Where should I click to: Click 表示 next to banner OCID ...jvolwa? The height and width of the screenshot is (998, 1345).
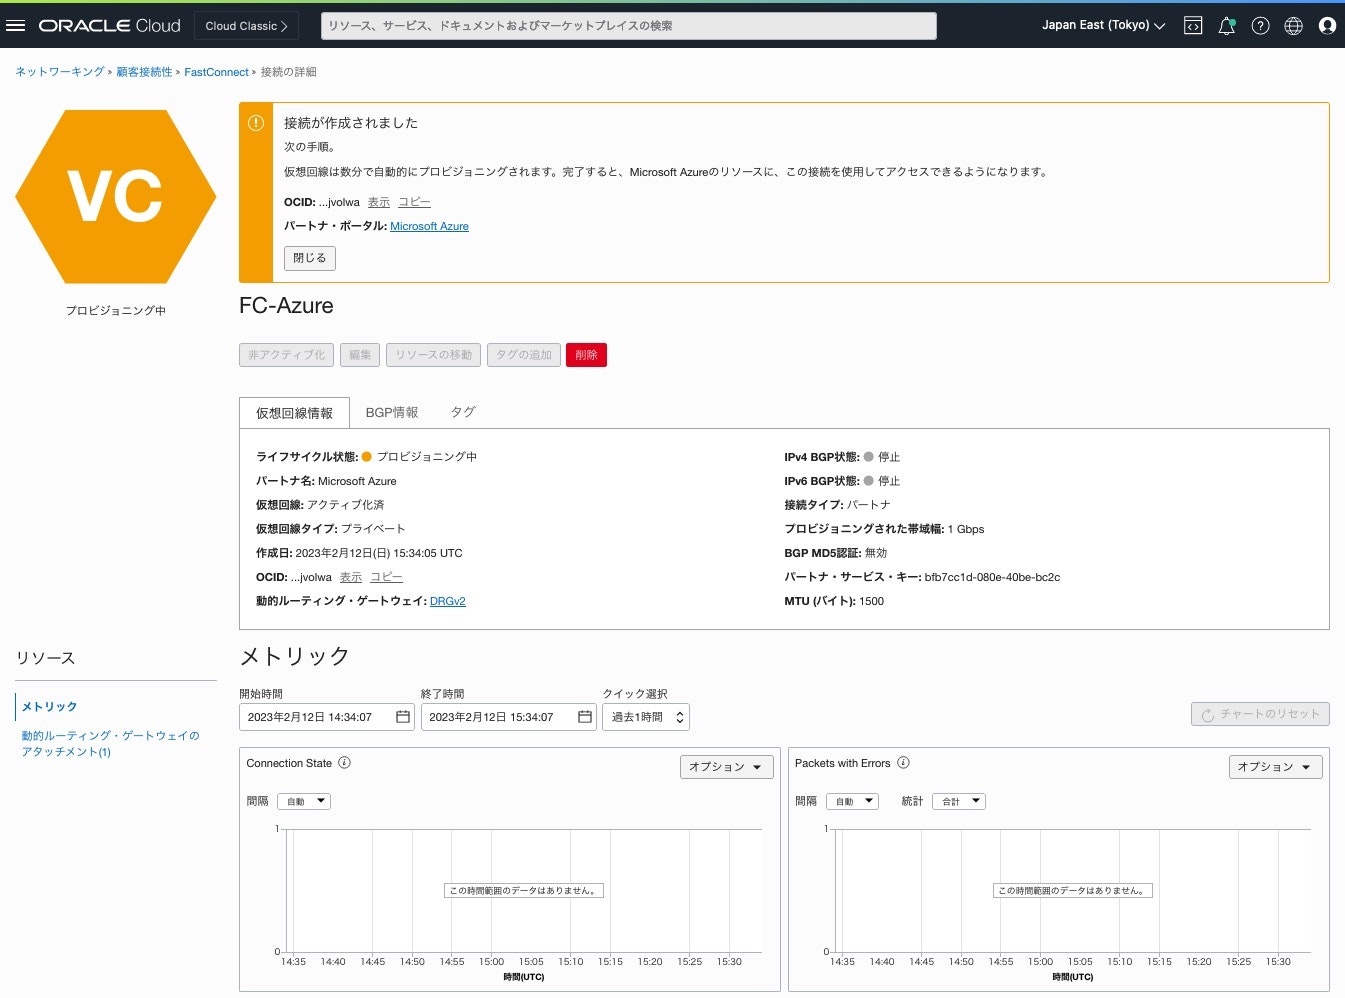pos(379,202)
